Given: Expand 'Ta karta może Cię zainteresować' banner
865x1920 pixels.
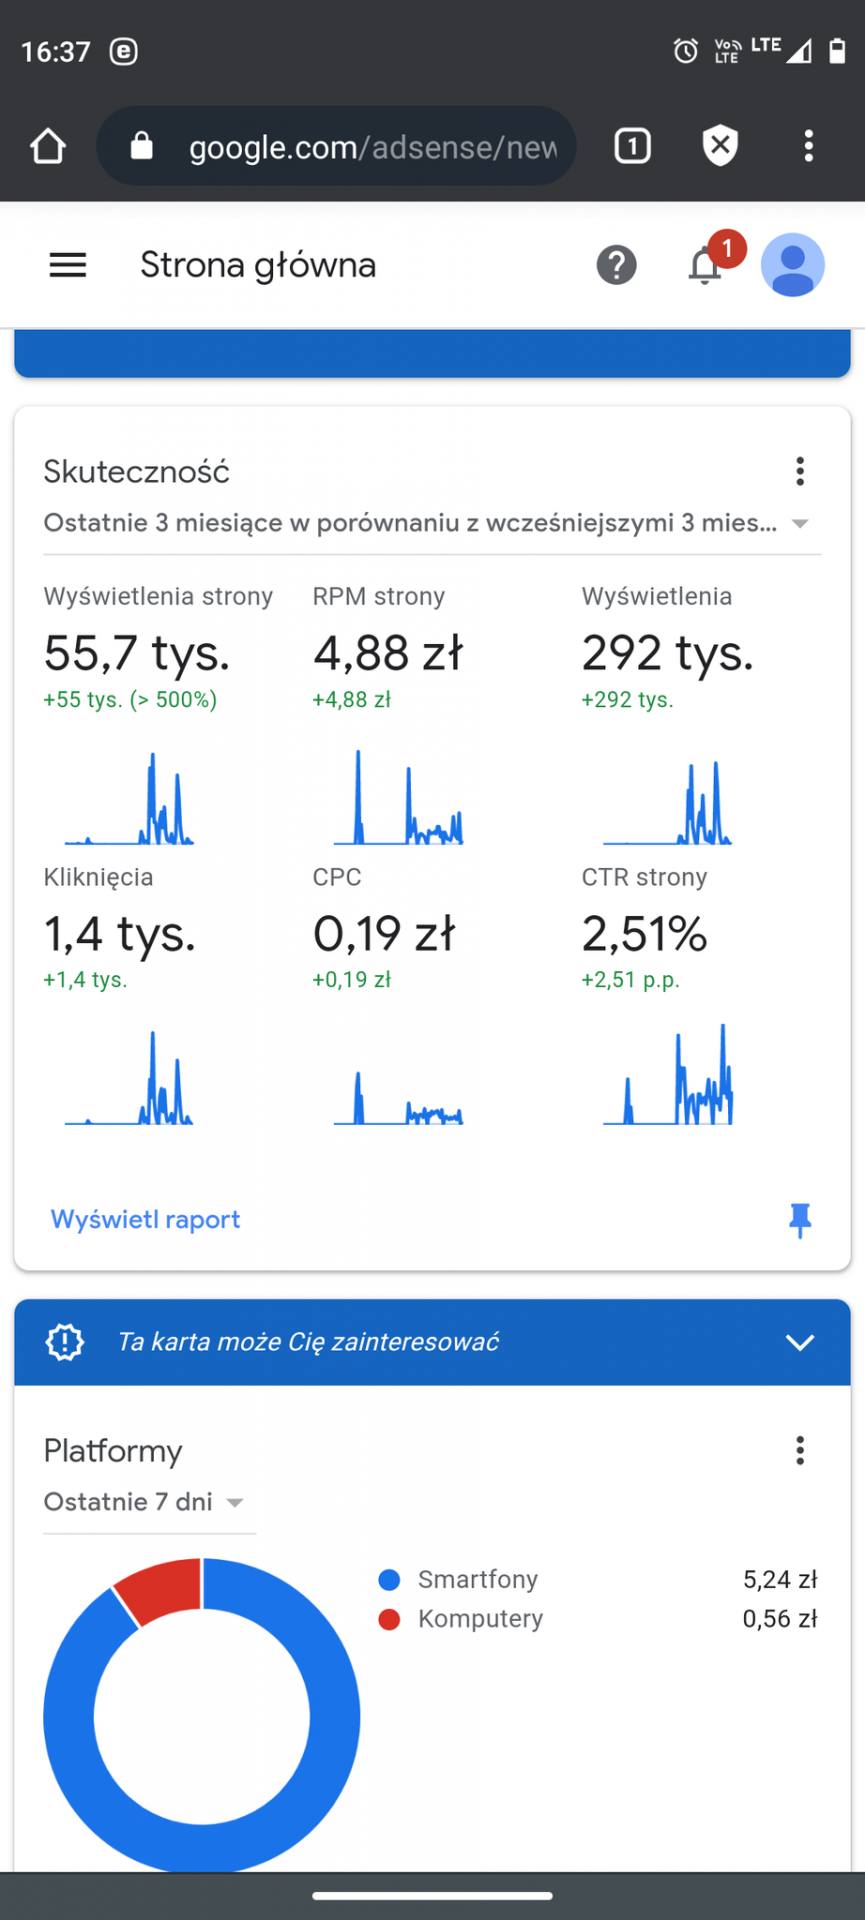Looking at the screenshot, I should click(799, 1342).
